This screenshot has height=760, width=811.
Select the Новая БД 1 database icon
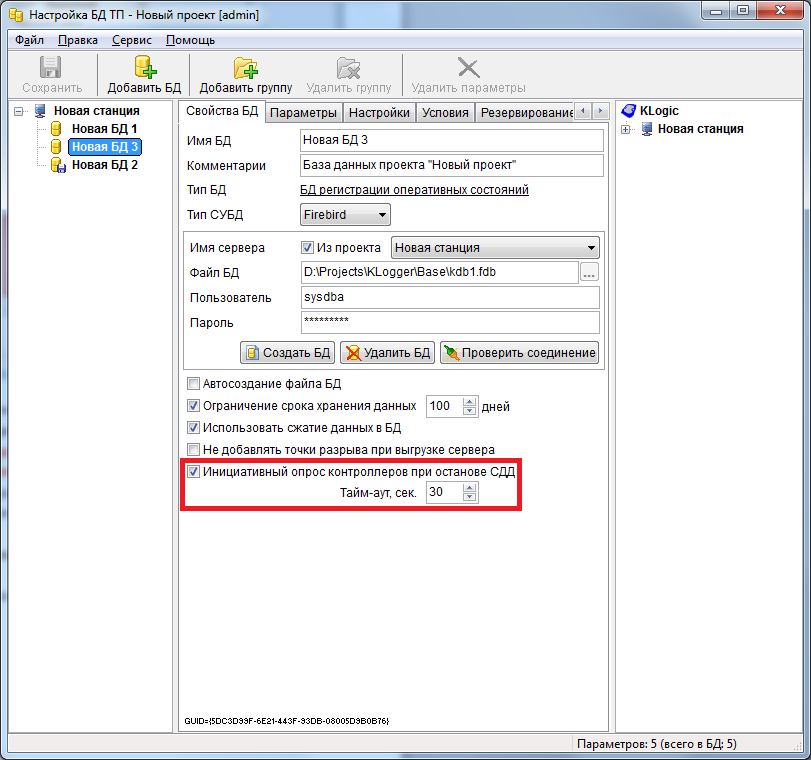(57, 129)
